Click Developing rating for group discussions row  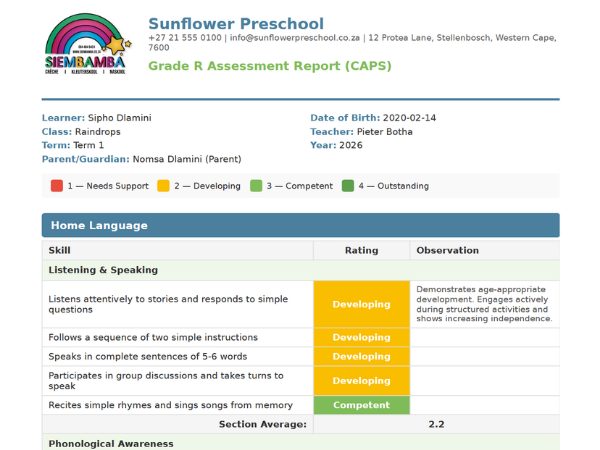click(362, 381)
